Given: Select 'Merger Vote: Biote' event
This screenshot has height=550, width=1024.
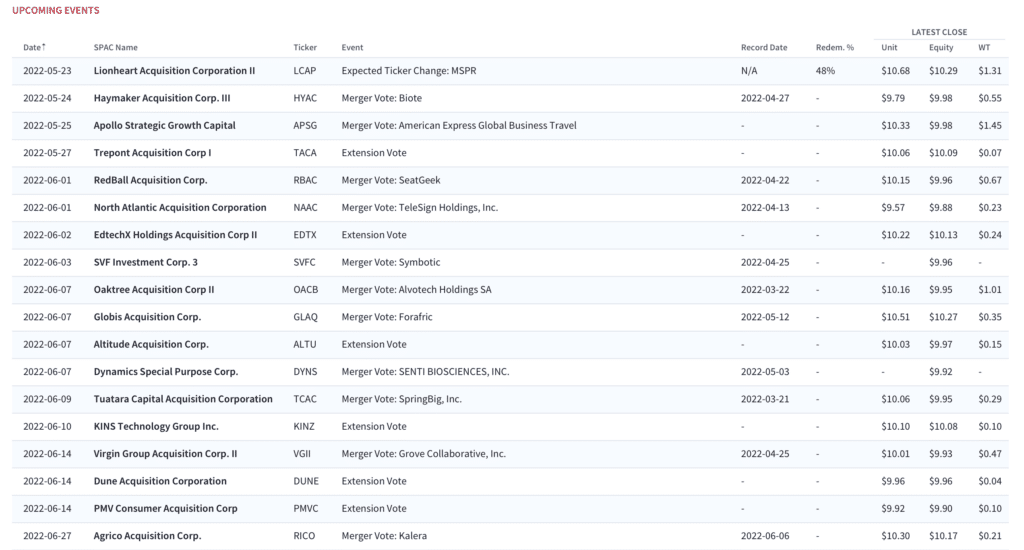Looking at the screenshot, I should point(381,98).
